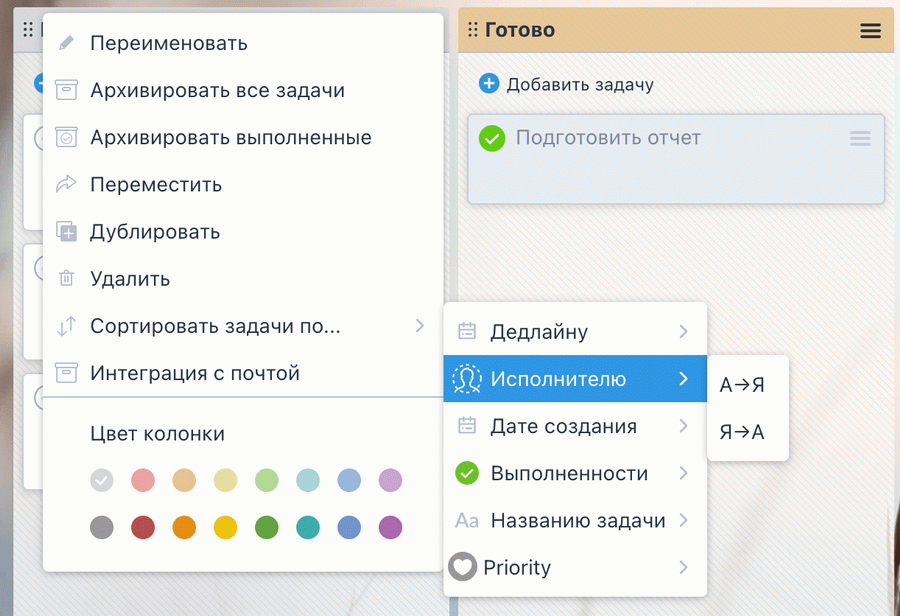The width and height of the screenshot is (900, 616).
Task: Pick the bright yellow column color swatch
Action: click(x=225, y=527)
